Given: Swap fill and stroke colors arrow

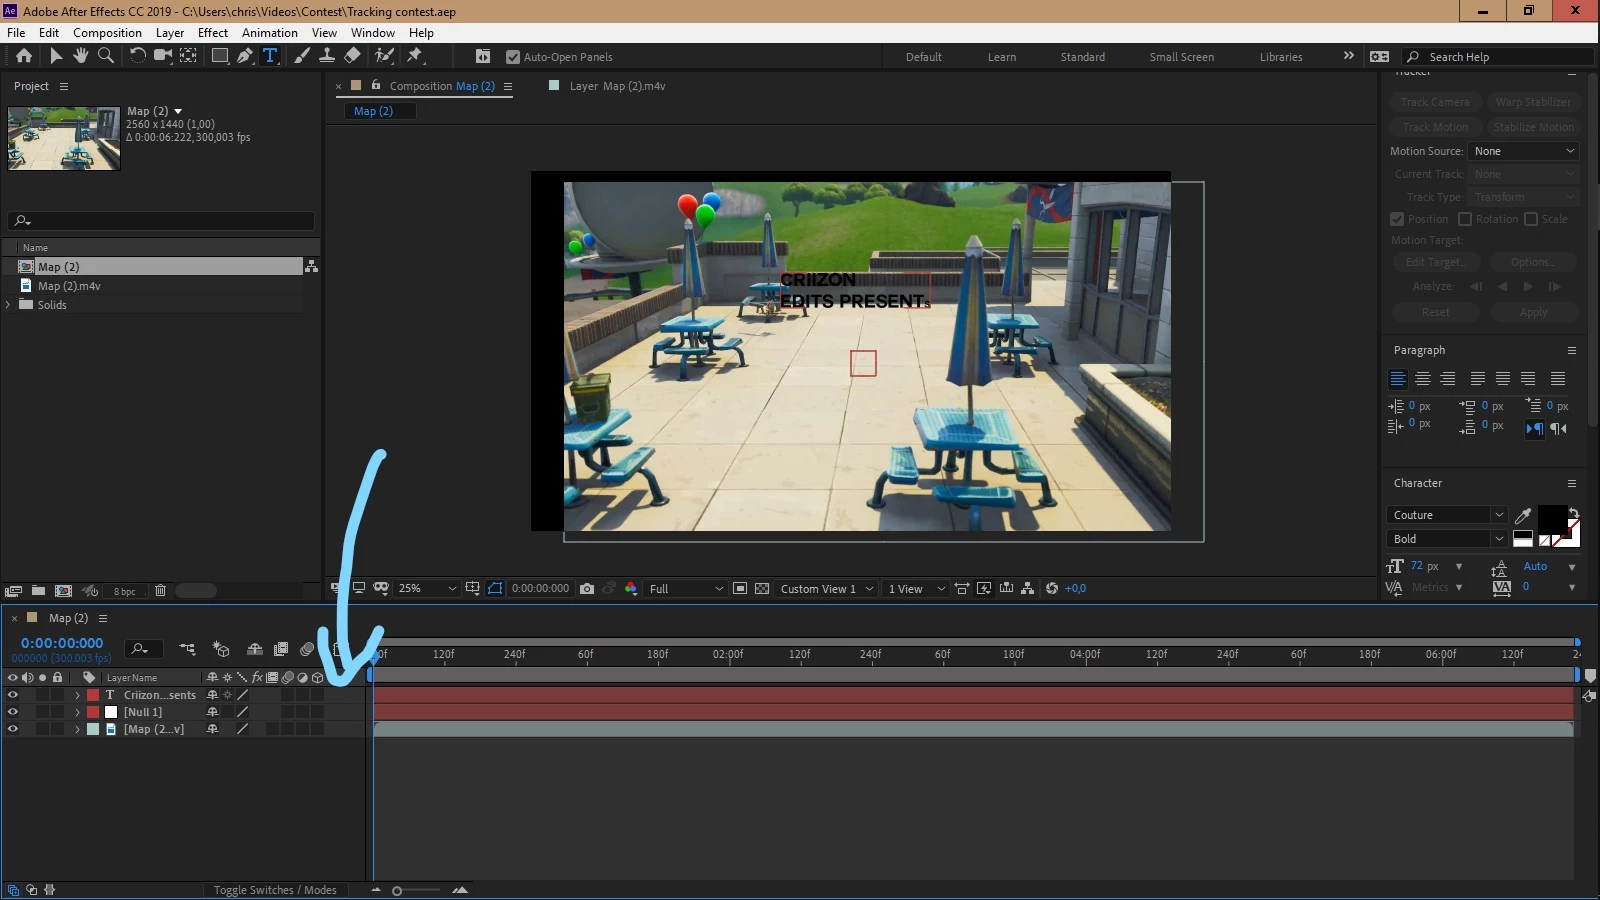Looking at the screenshot, I should pos(1573,512).
